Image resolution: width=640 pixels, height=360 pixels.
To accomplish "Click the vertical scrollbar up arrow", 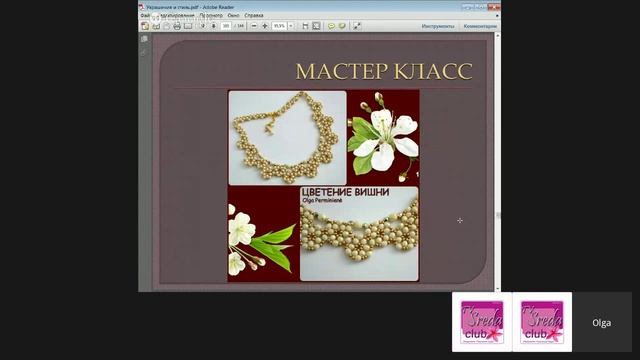I will (x=498, y=36).
